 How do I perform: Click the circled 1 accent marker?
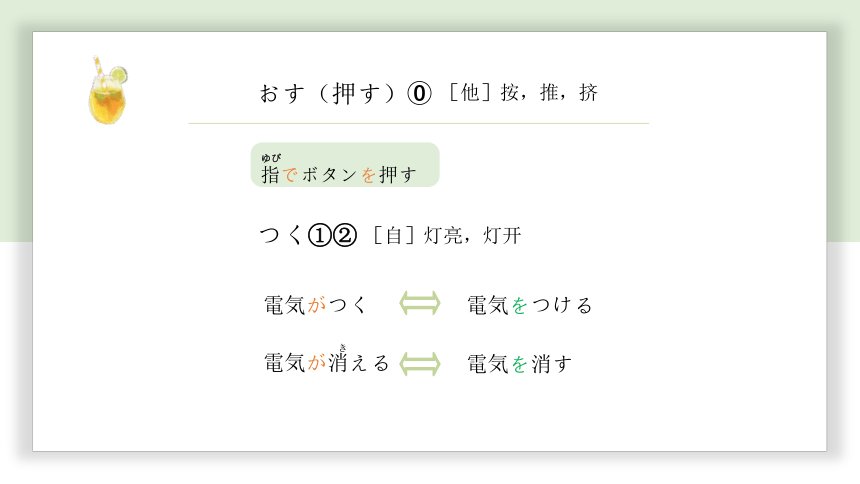point(320,235)
